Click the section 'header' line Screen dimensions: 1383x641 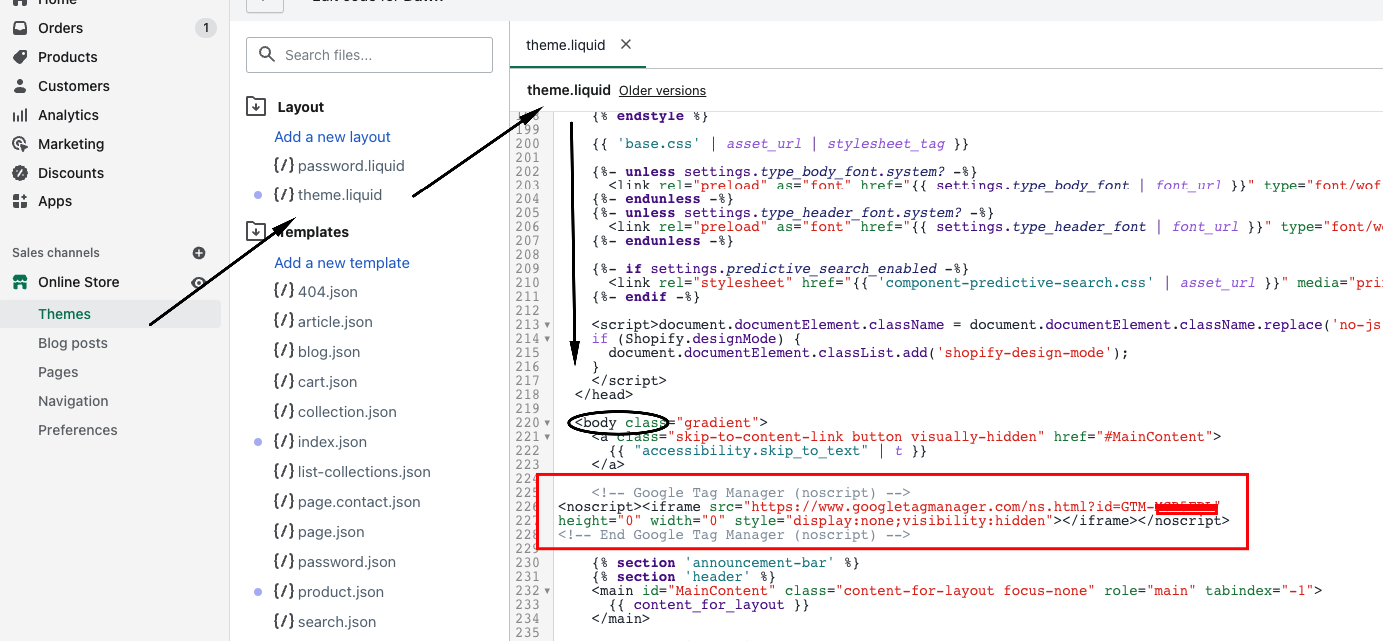[x=683, y=577]
